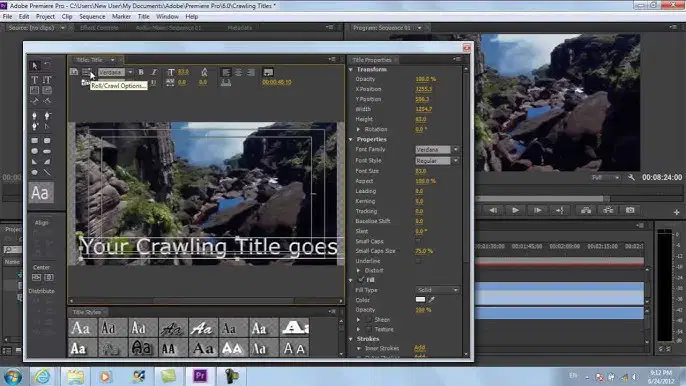The width and height of the screenshot is (686, 386).
Task: Select the Vertical Type tool
Action: pos(47,80)
